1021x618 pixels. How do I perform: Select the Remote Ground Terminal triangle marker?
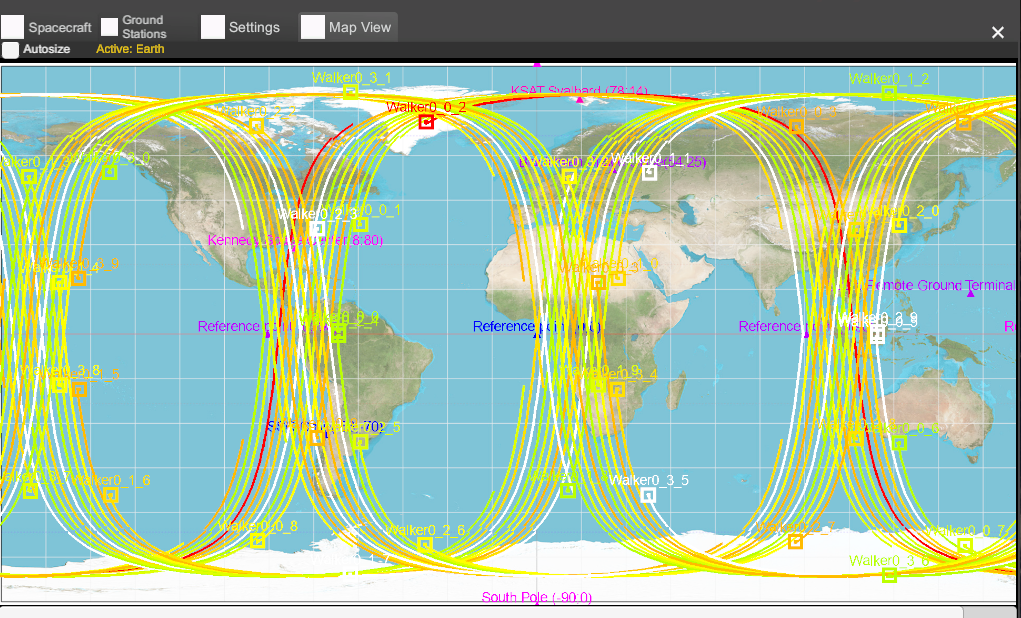coord(970,293)
